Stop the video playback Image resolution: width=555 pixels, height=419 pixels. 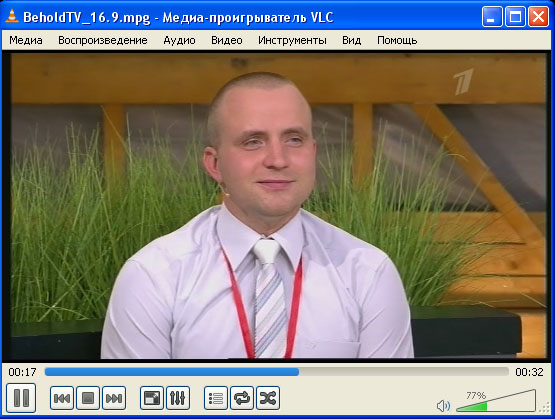click(x=88, y=398)
